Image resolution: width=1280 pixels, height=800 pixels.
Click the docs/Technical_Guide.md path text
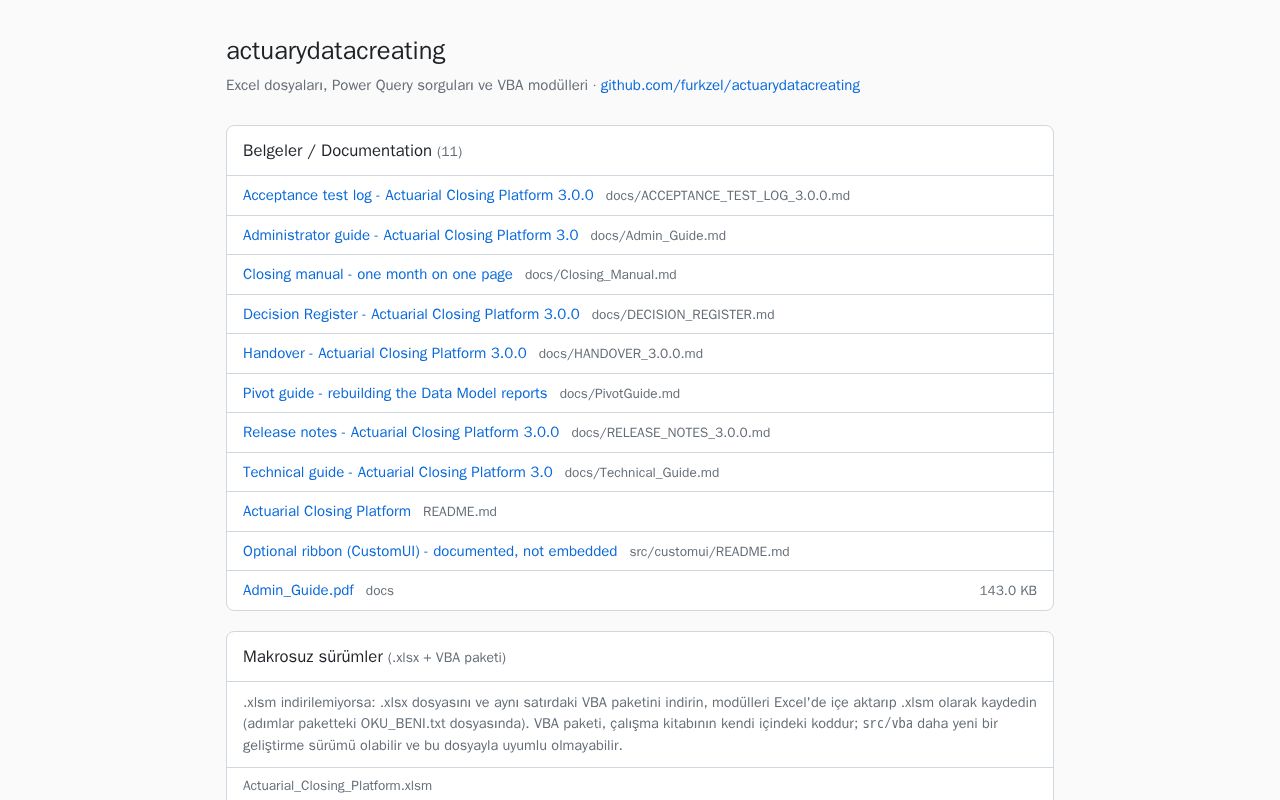click(642, 473)
